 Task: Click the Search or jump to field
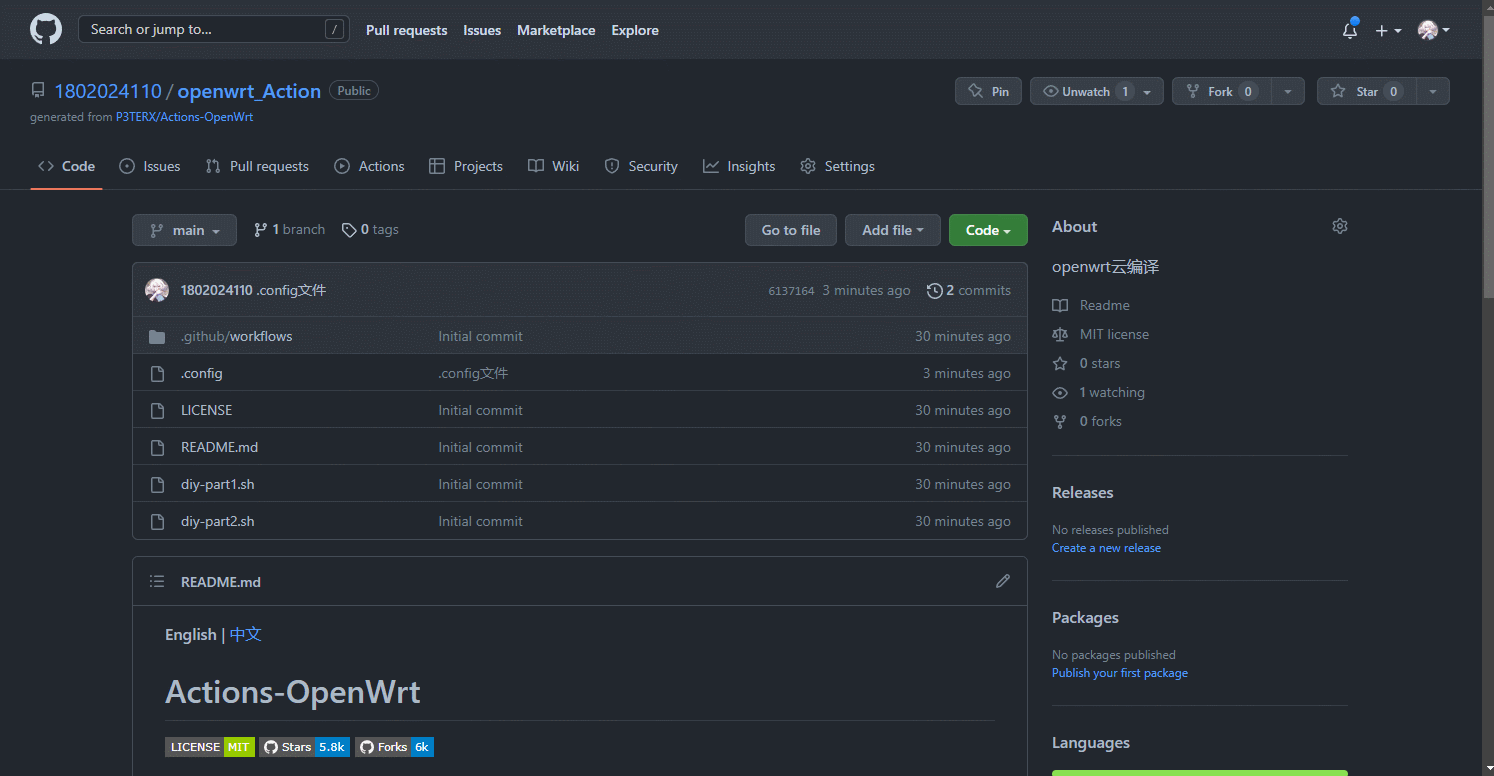tap(214, 30)
